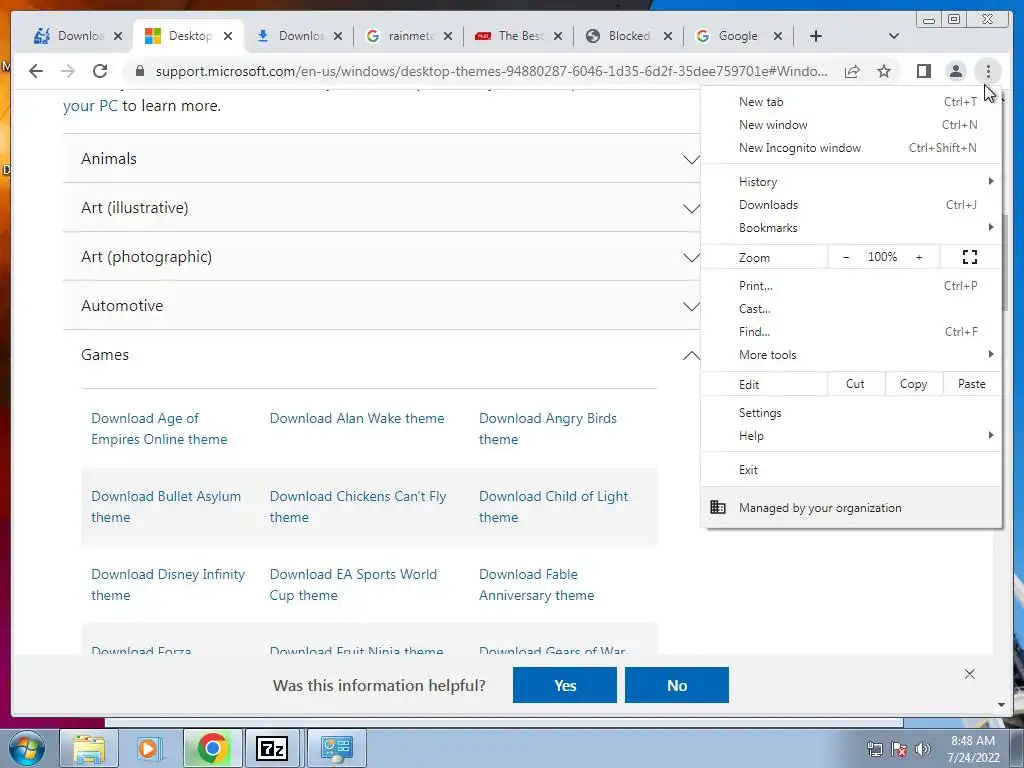Open the profile avatar icon
Viewport: 1024px width, 768px height.
click(x=955, y=71)
